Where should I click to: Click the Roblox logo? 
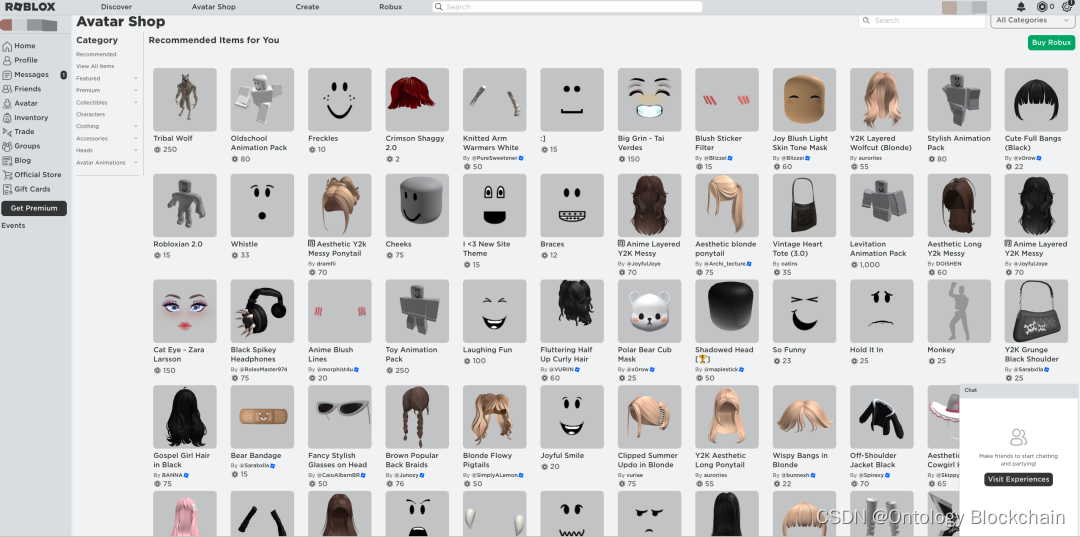[x=30, y=7]
